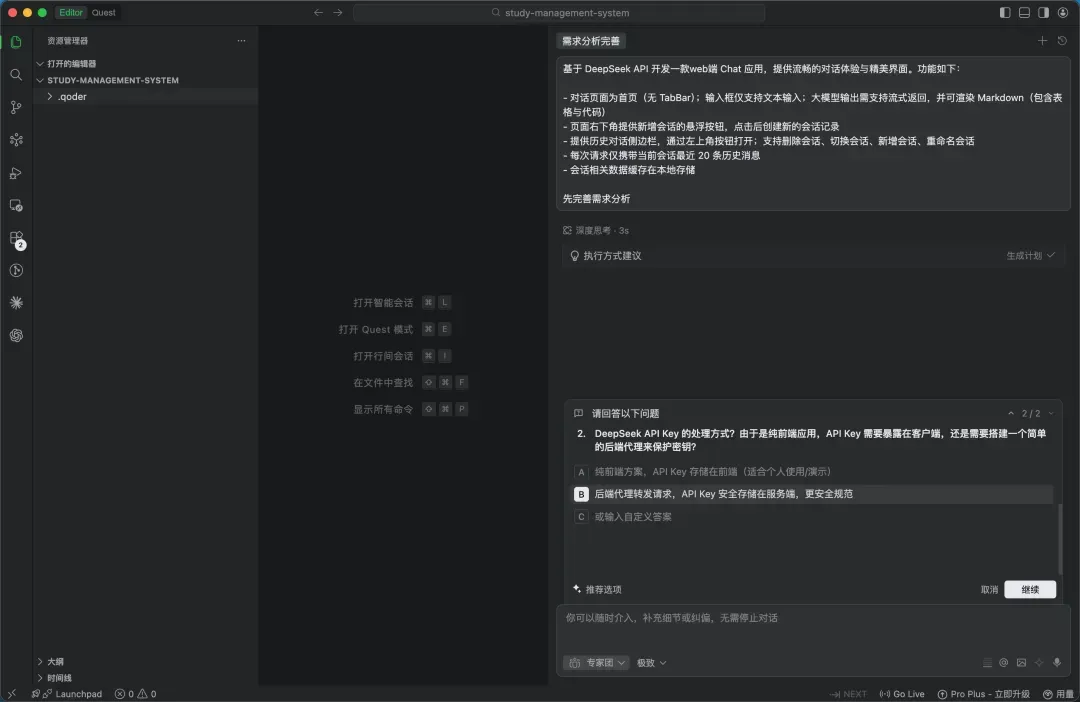Click the new chat plus icon
Screen dimensions: 1080x702
tap(1042, 41)
